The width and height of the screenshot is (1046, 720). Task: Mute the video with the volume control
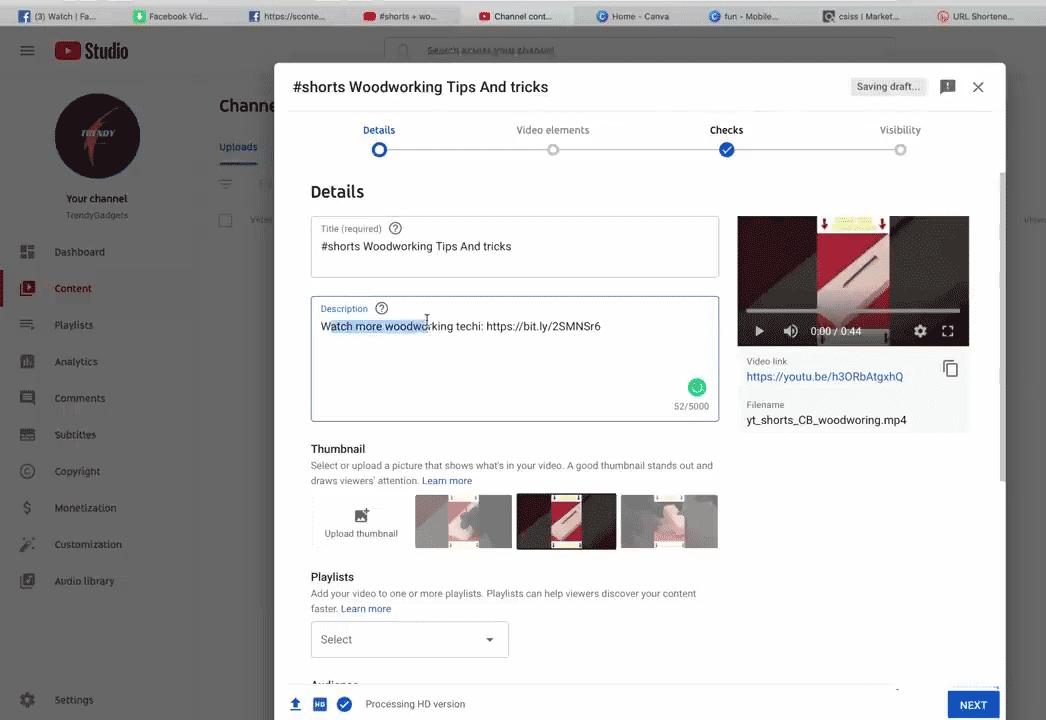pyautogui.click(x=790, y=331)
